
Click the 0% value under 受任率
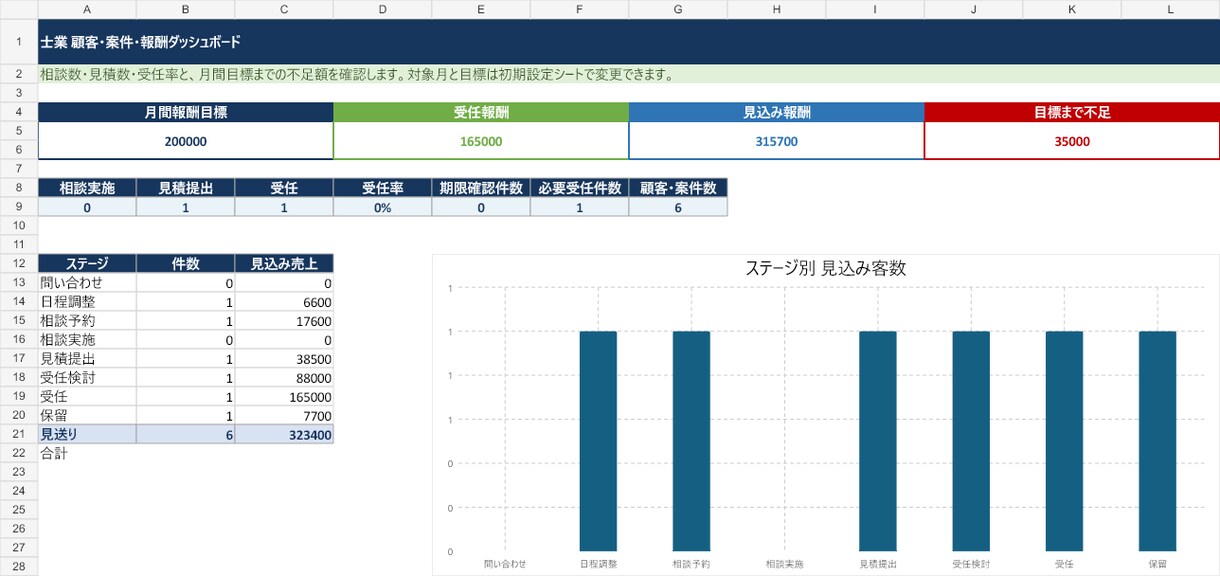382,207
